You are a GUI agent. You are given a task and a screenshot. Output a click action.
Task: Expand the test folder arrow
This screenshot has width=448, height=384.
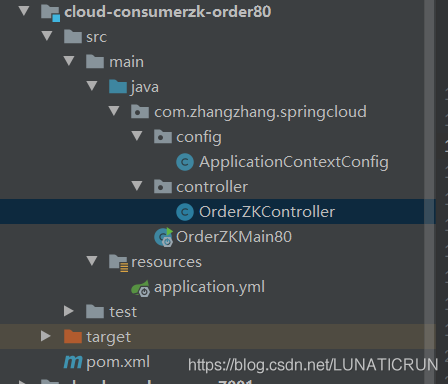[69, 311]
